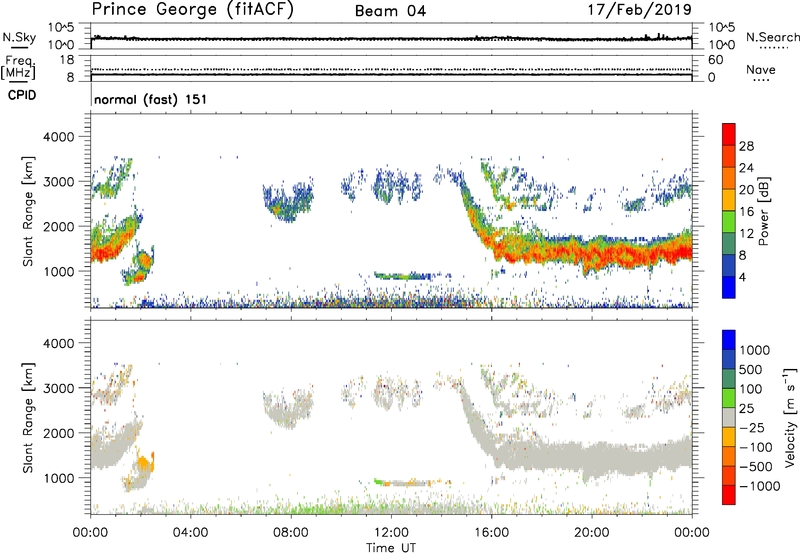Click the '4' tick on Power colorbar

pyautogui.click(x=742, y=277)
